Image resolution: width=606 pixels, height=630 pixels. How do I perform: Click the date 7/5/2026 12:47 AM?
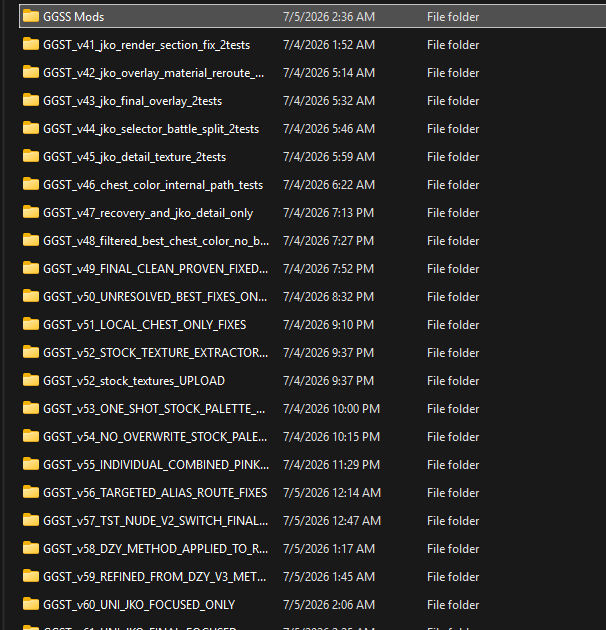pyautogui.click(x=332, y=521)
